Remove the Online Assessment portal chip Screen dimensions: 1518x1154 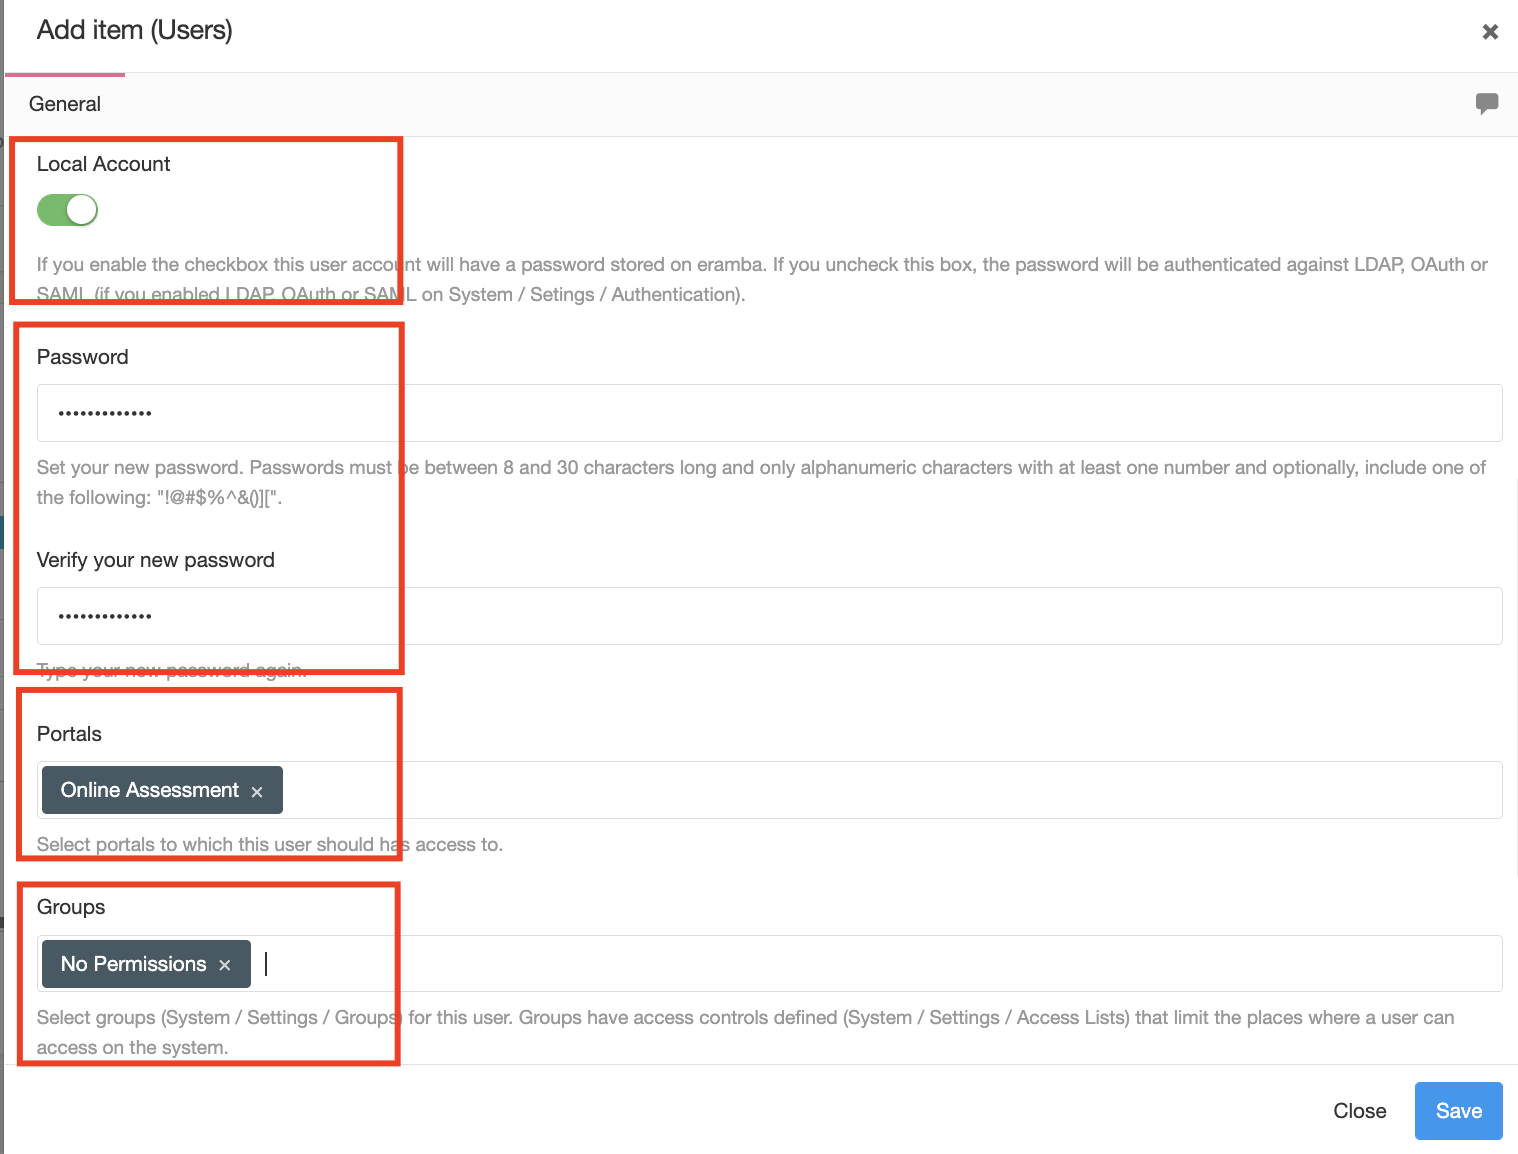point(257,790)
